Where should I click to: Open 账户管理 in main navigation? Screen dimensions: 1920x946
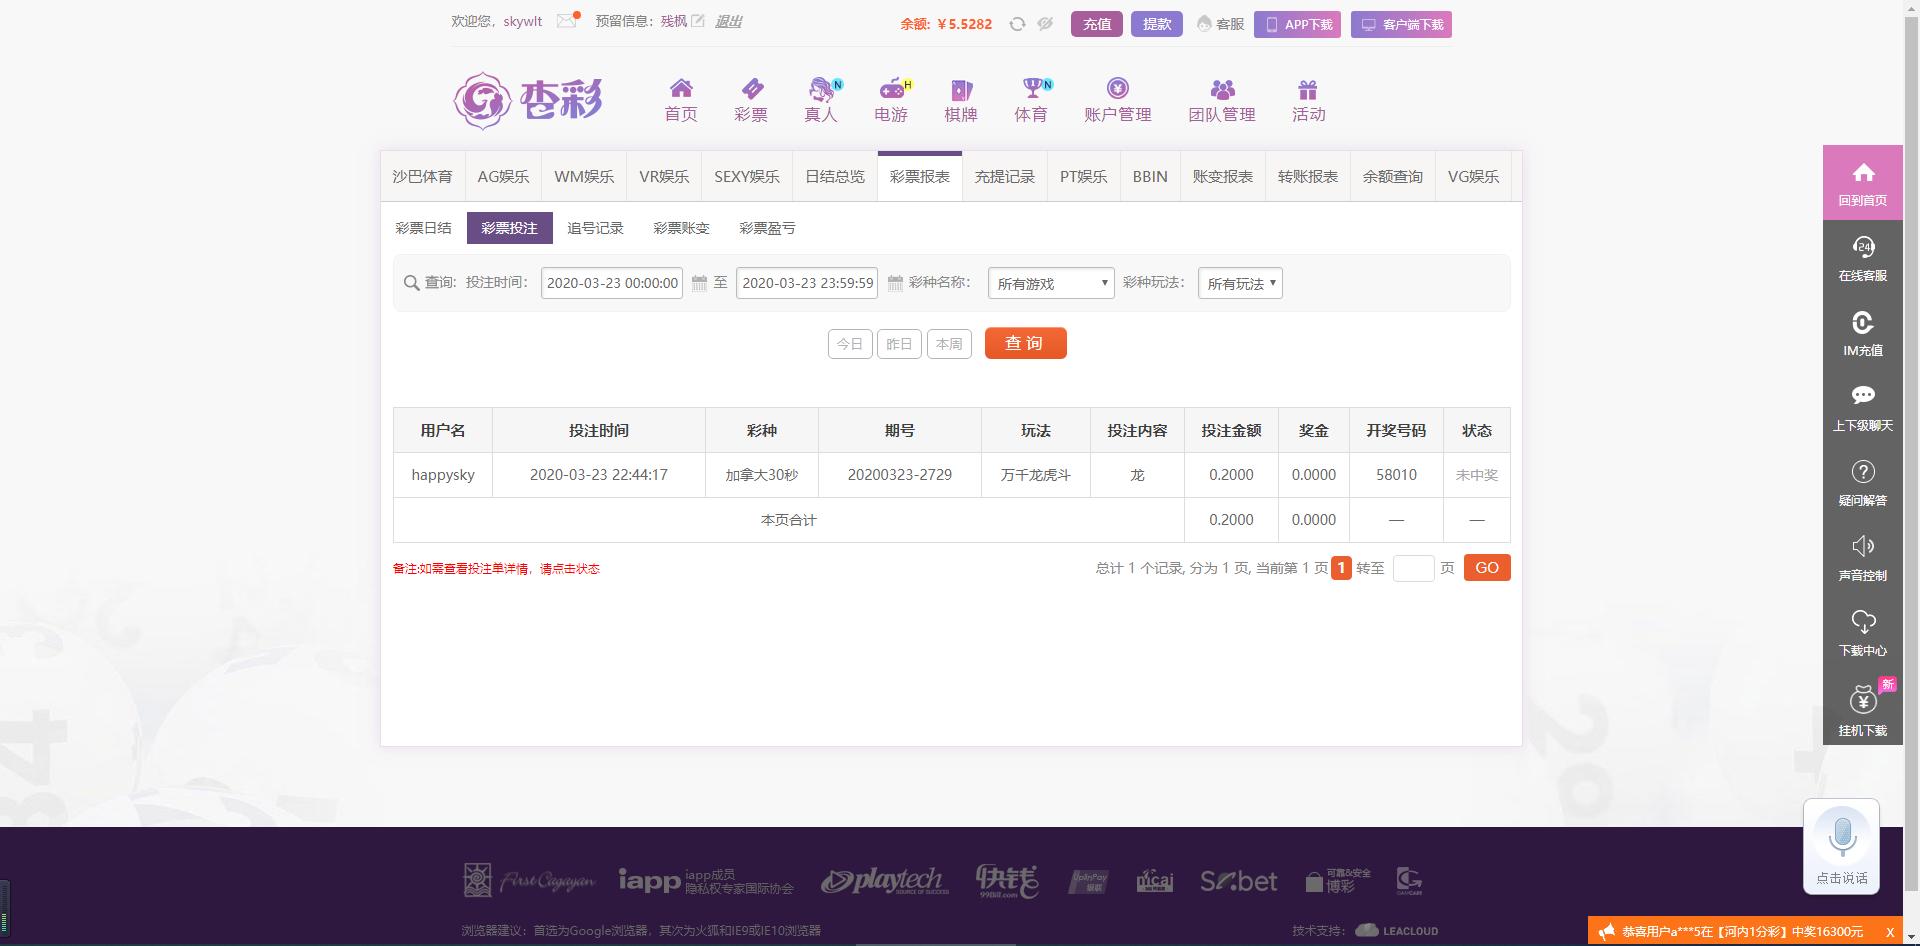[x=1117, y=100]
